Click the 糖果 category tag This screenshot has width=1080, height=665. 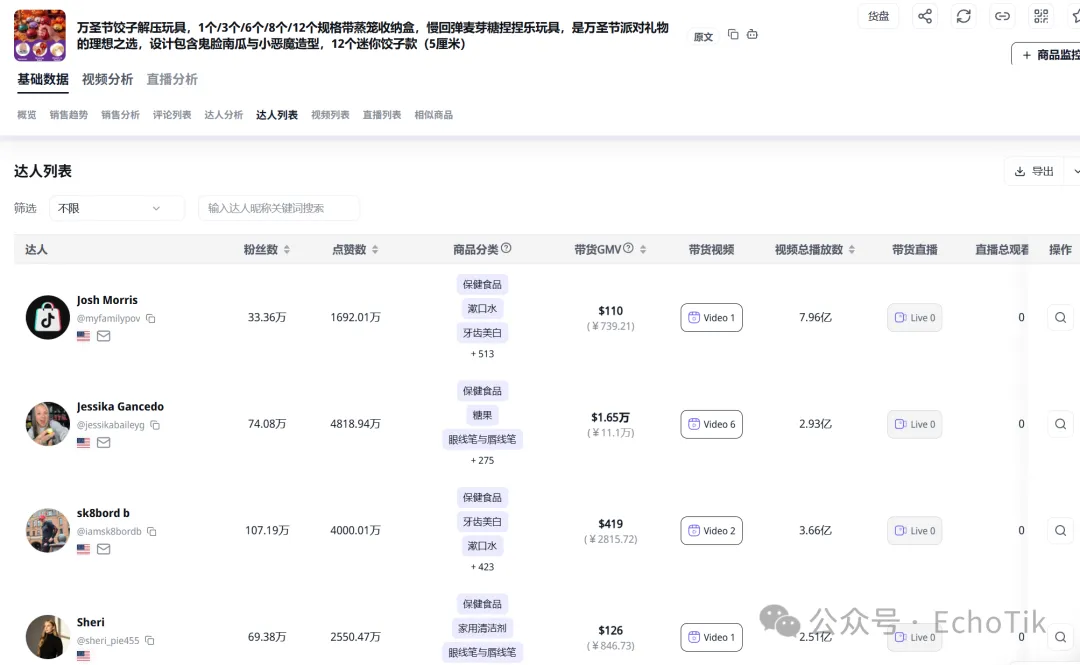pyautogui.click(x=482, y=415)
